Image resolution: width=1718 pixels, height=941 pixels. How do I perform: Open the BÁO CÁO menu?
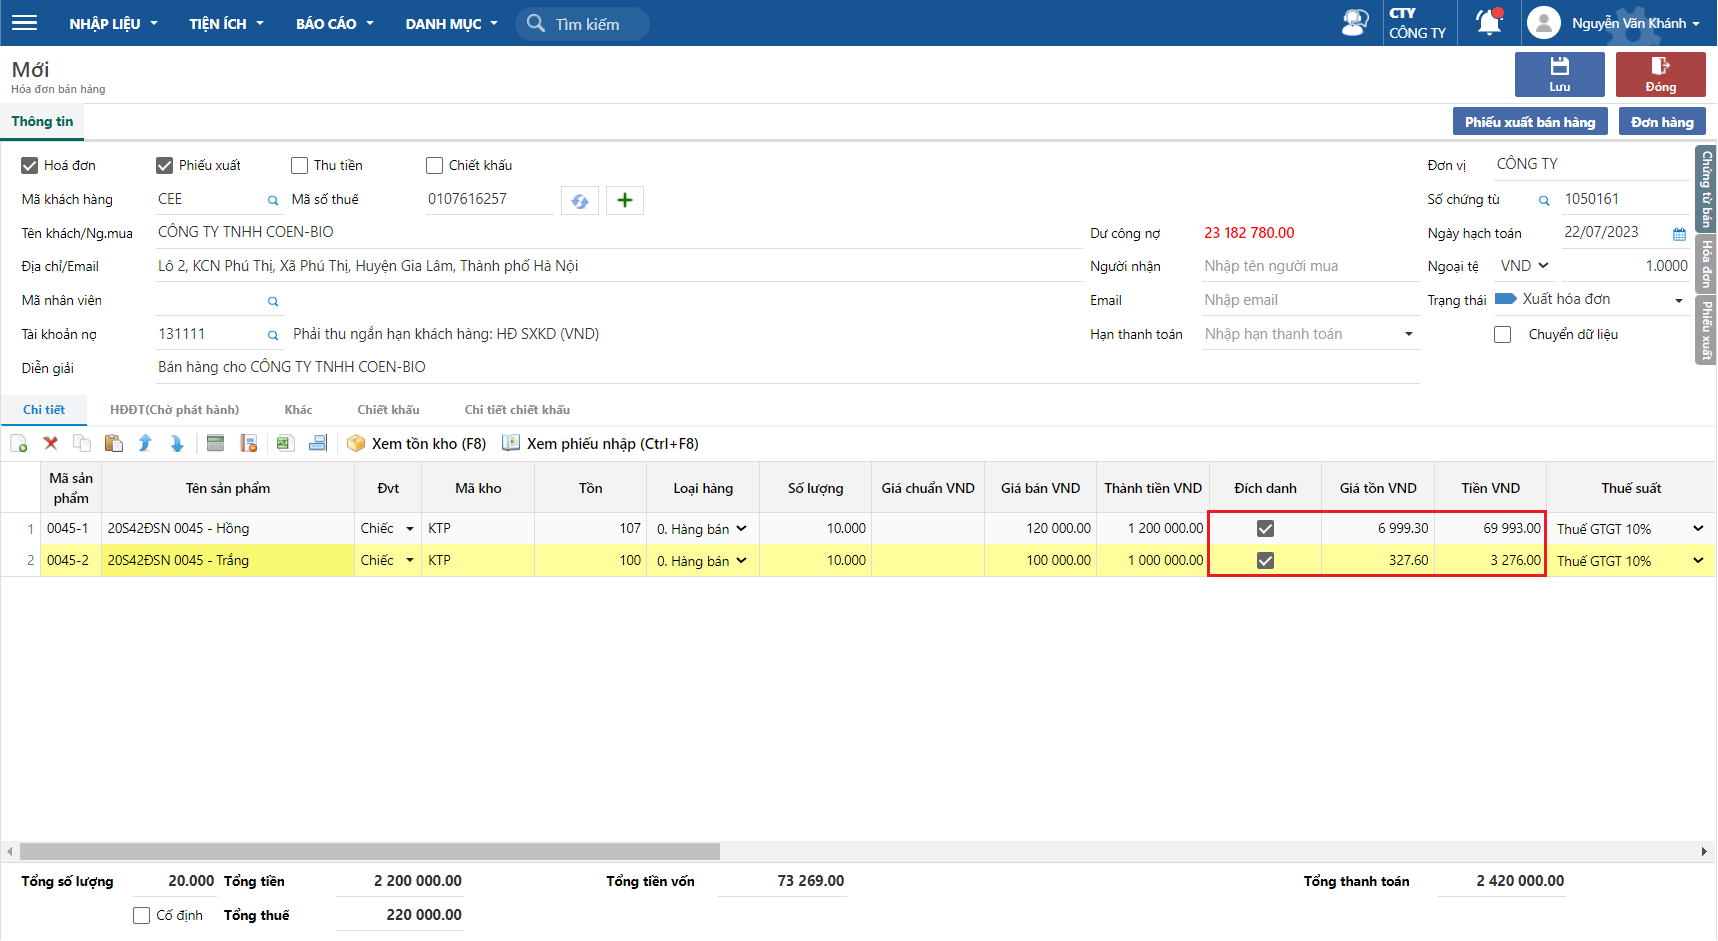point(334,23)
